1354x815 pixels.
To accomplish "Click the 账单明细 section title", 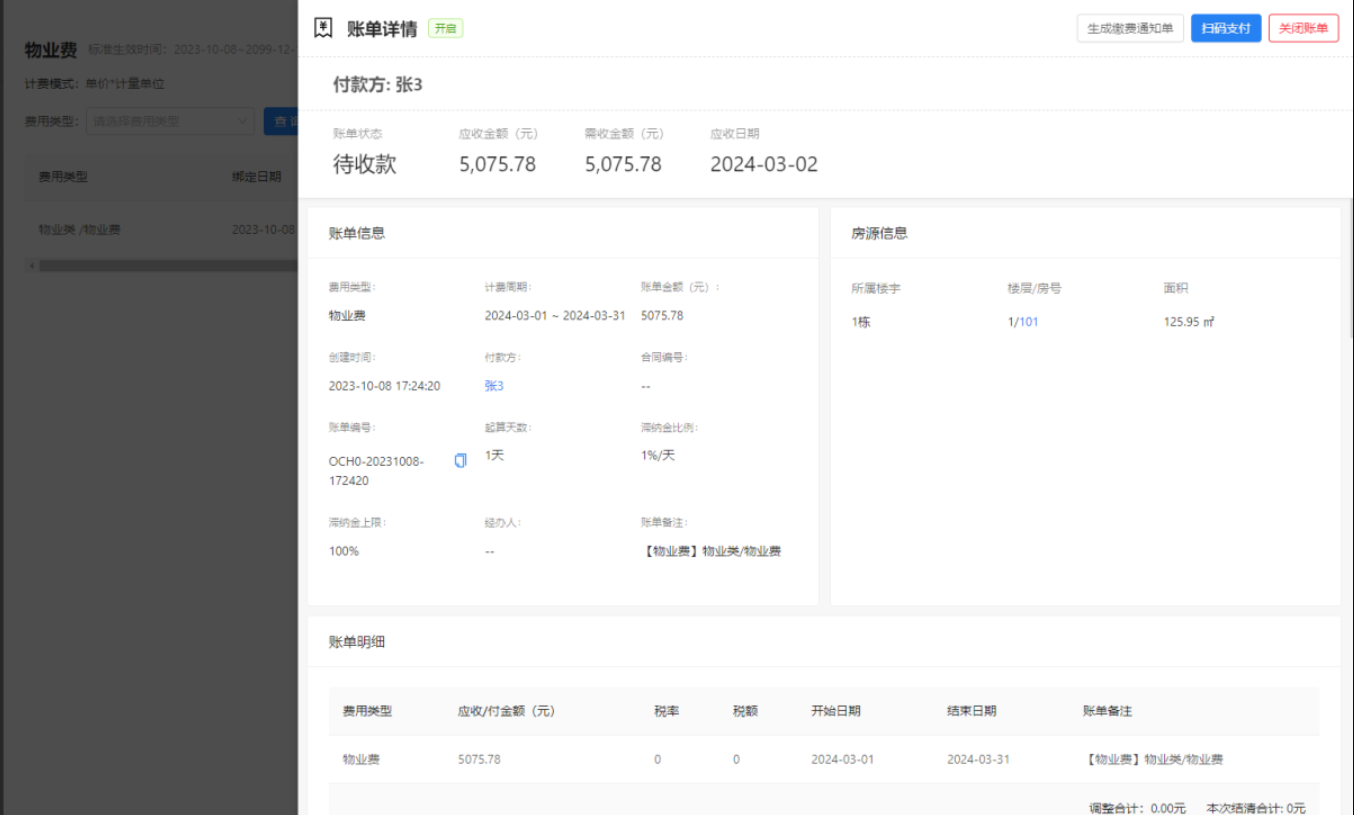I will (357, 642).
